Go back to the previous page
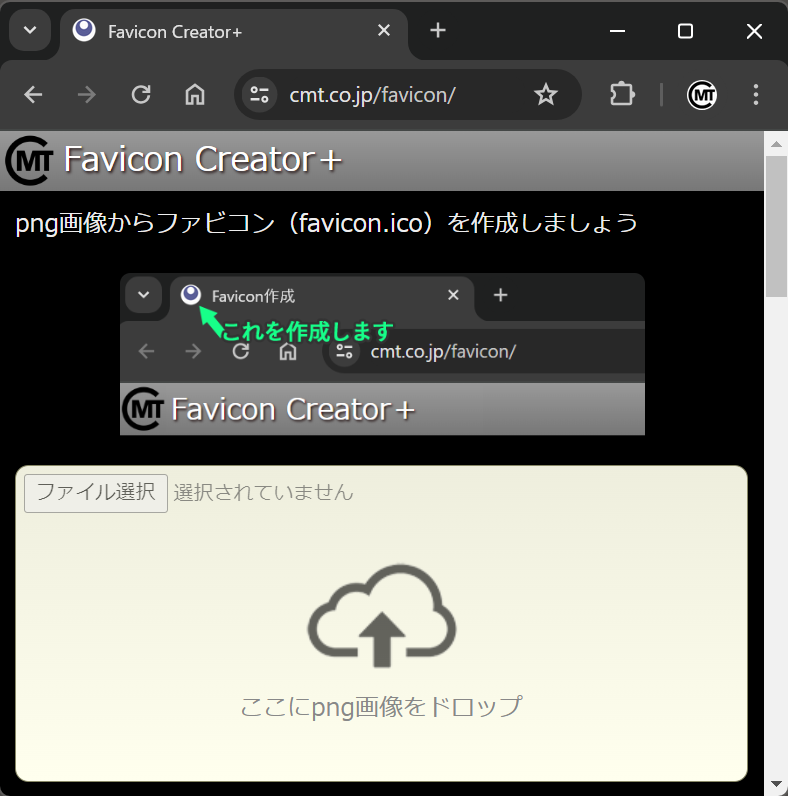 tap(34, 94)
